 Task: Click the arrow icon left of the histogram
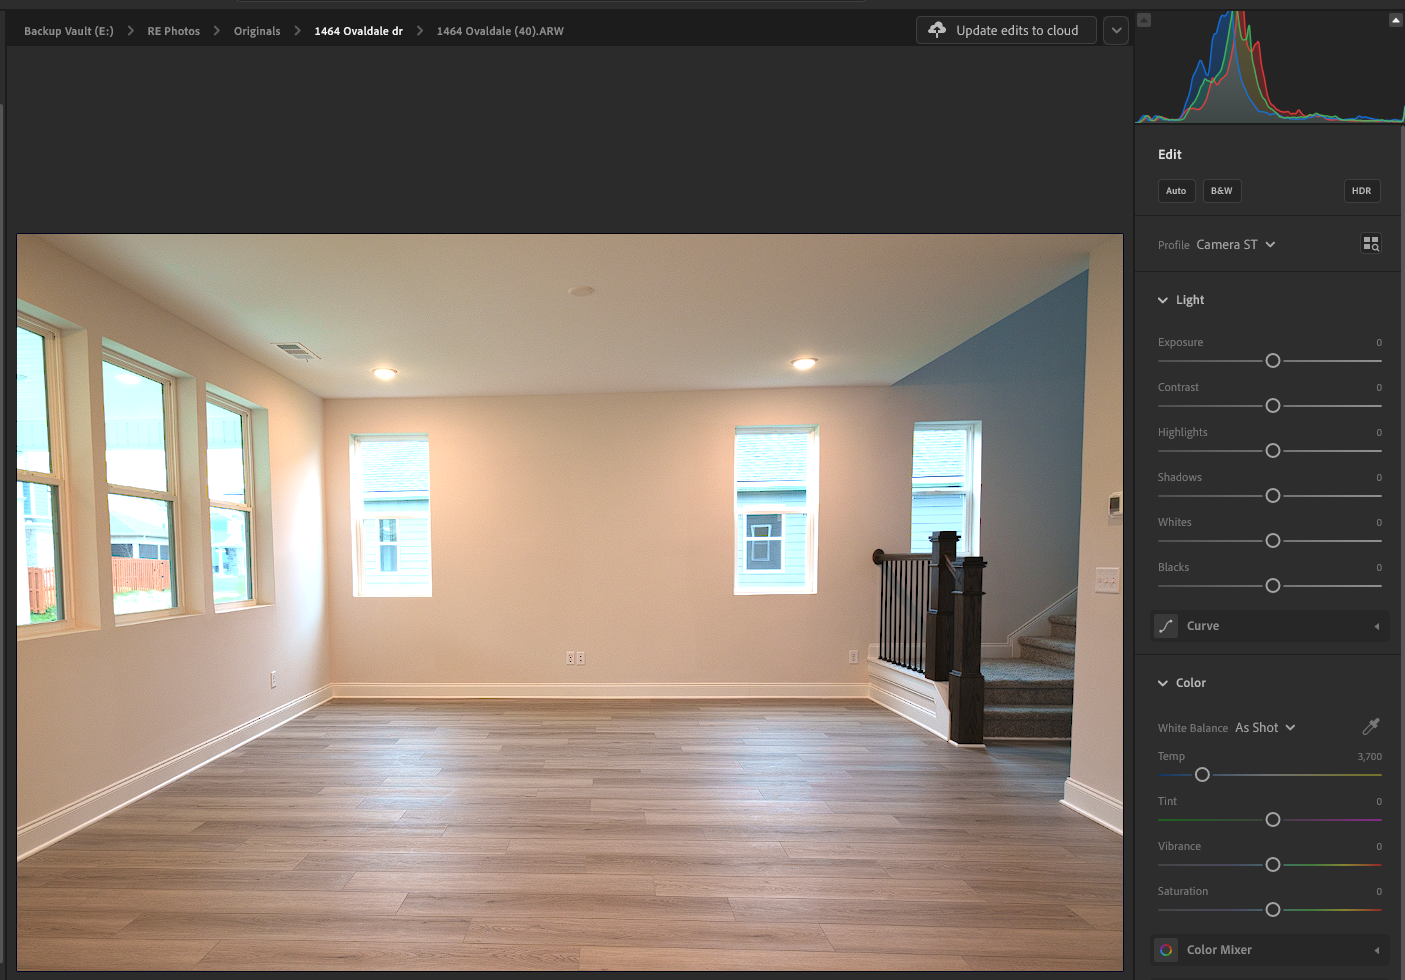[x=1143, y=19]
